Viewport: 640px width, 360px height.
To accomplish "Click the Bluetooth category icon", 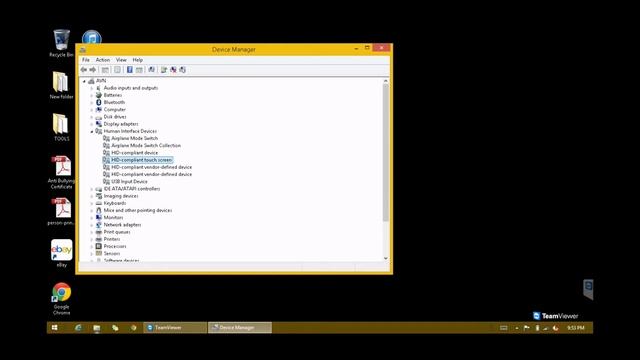I will tap(99, 102).
